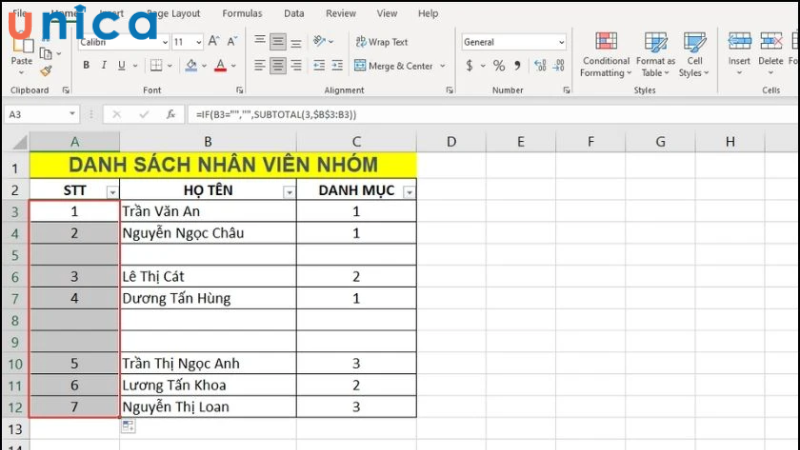The height and width of the screenshot is (450, 800).
Task: Open the Page Layout tab
Action: [173, 13]
